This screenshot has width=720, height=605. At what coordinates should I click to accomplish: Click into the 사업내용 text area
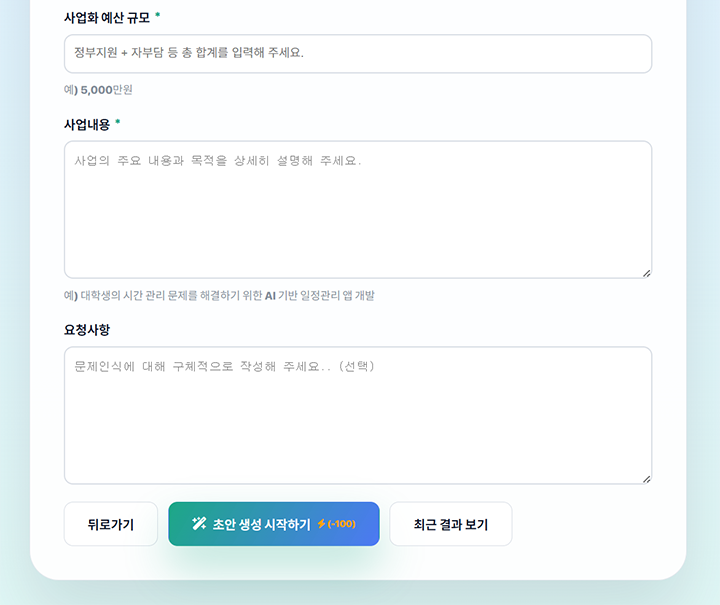point(357,210)
